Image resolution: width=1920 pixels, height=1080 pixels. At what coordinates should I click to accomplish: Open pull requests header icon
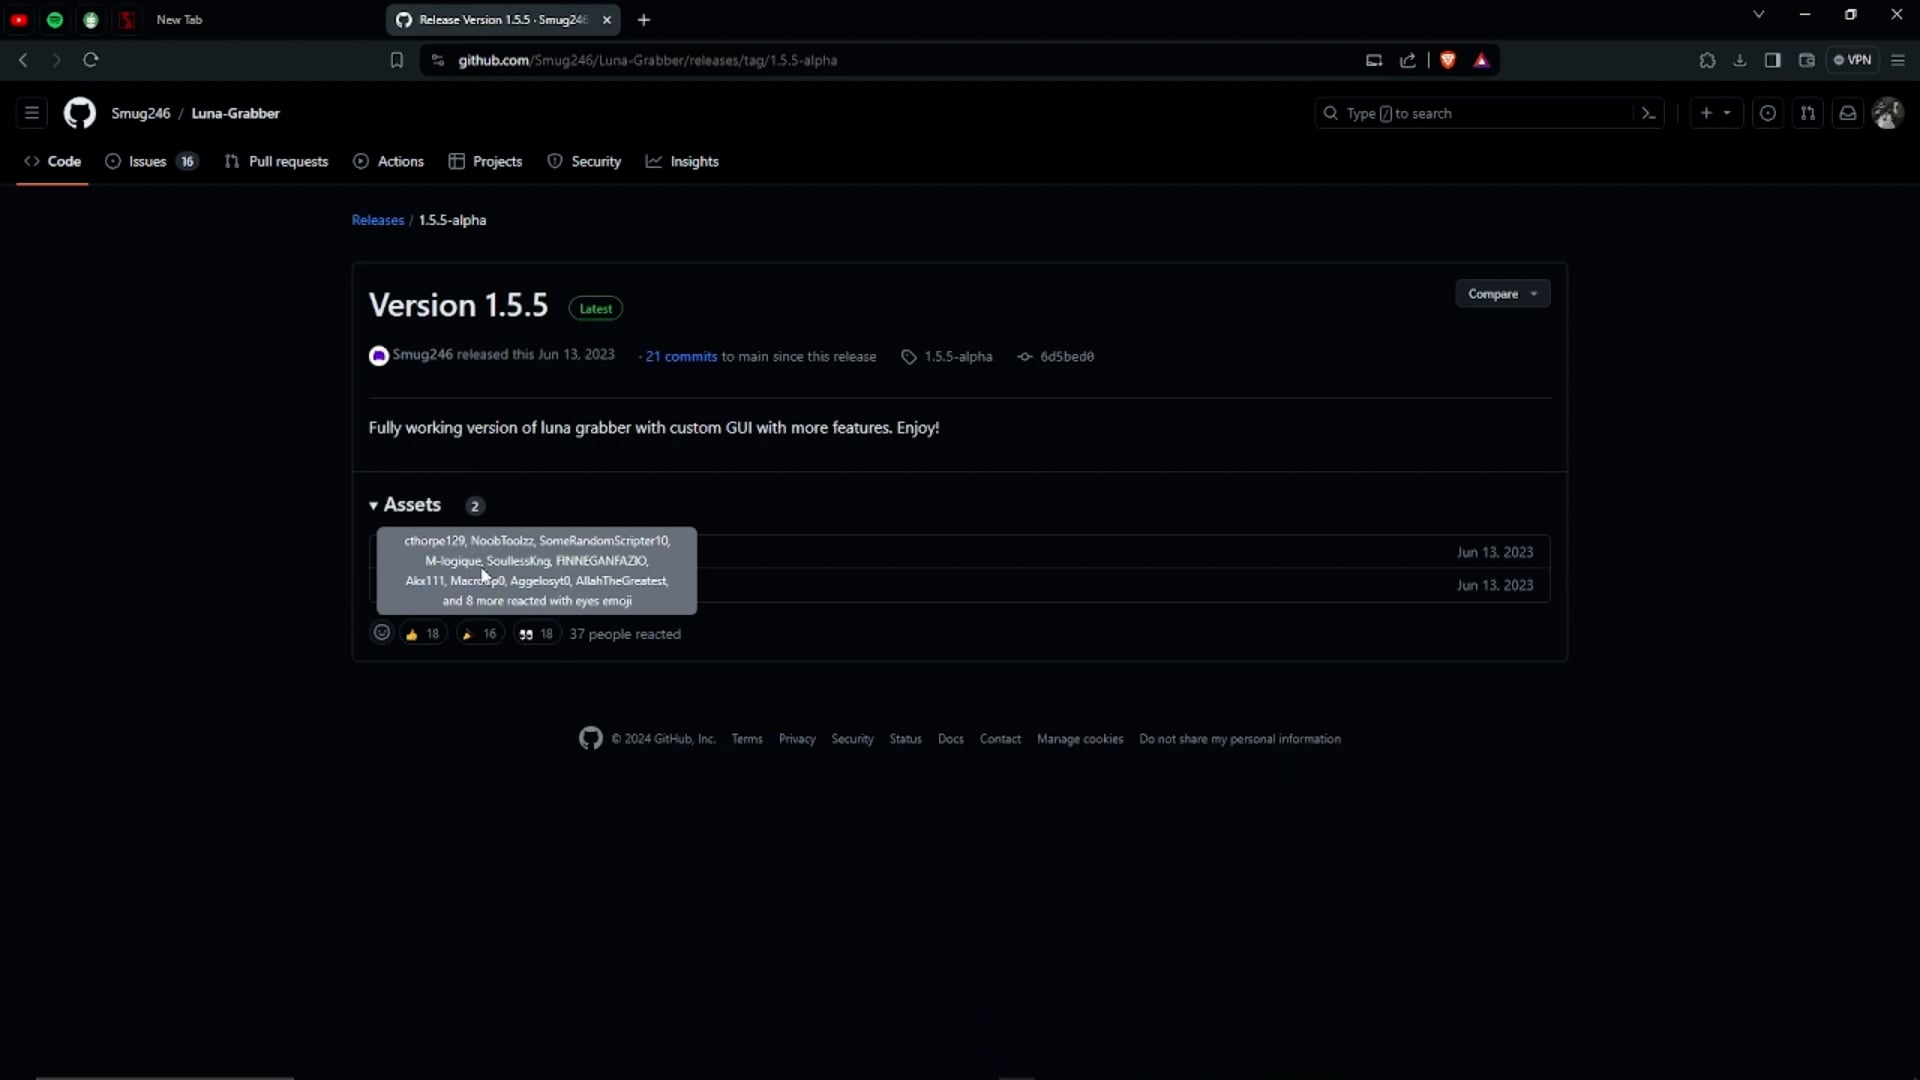tap(1808, 113)
